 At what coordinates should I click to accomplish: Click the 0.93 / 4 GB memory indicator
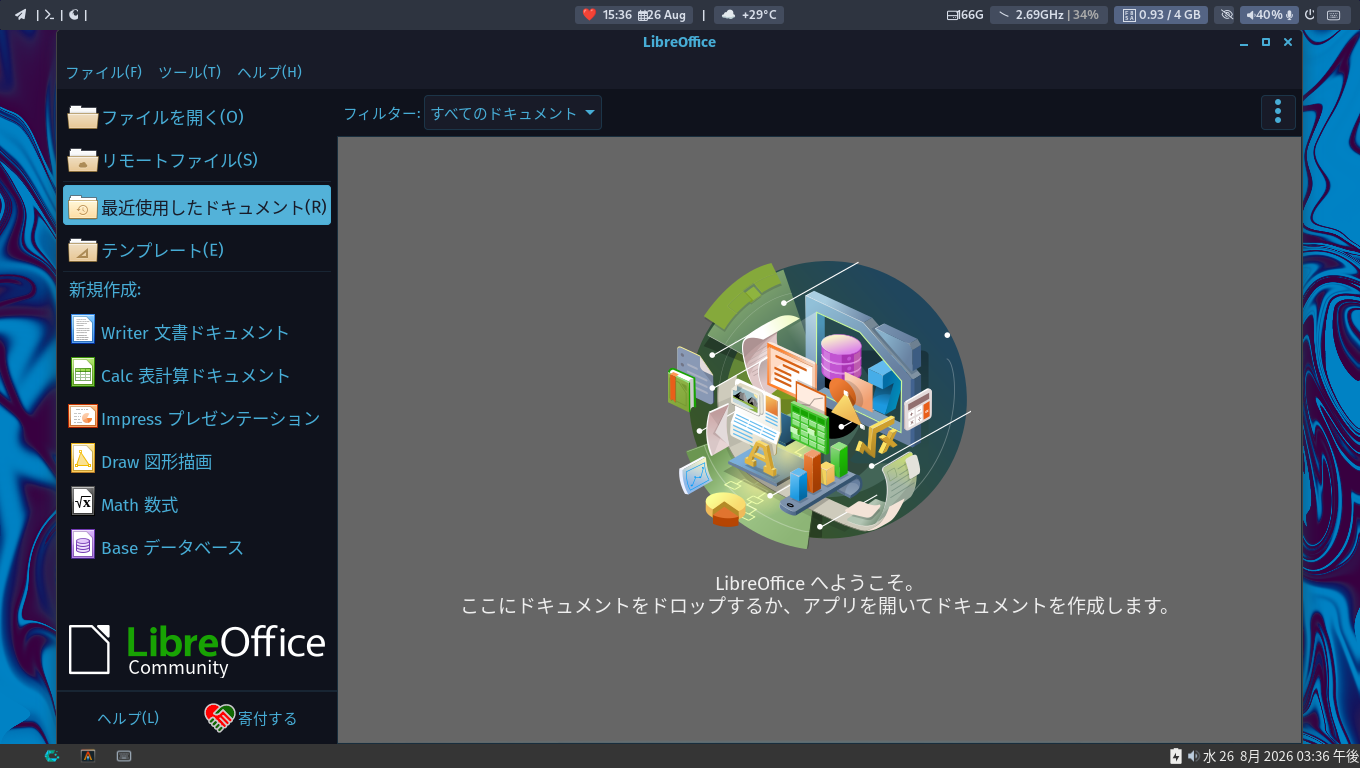pyautogui.click(x=1160, y=15)
